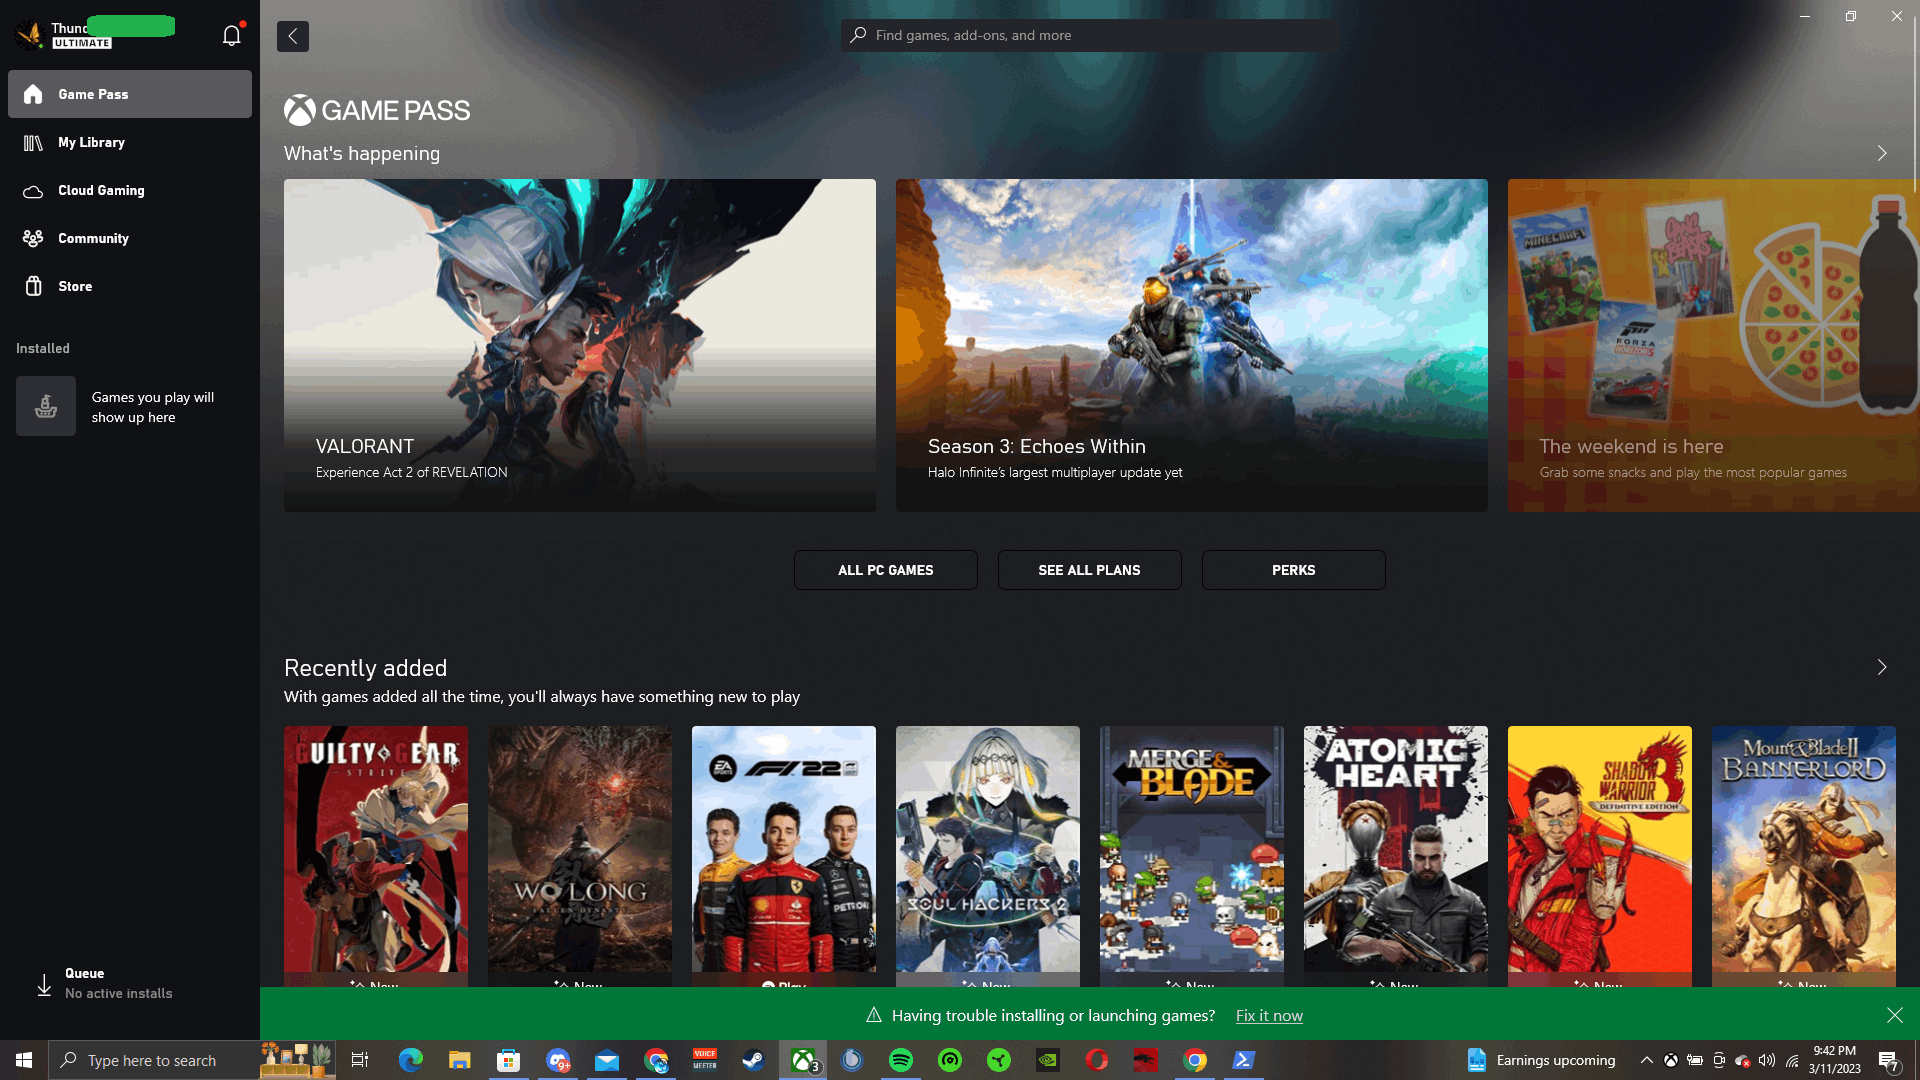Open File Explorer from the taskbar
Screen dimensions: 1920x1080
[460, 1060]
